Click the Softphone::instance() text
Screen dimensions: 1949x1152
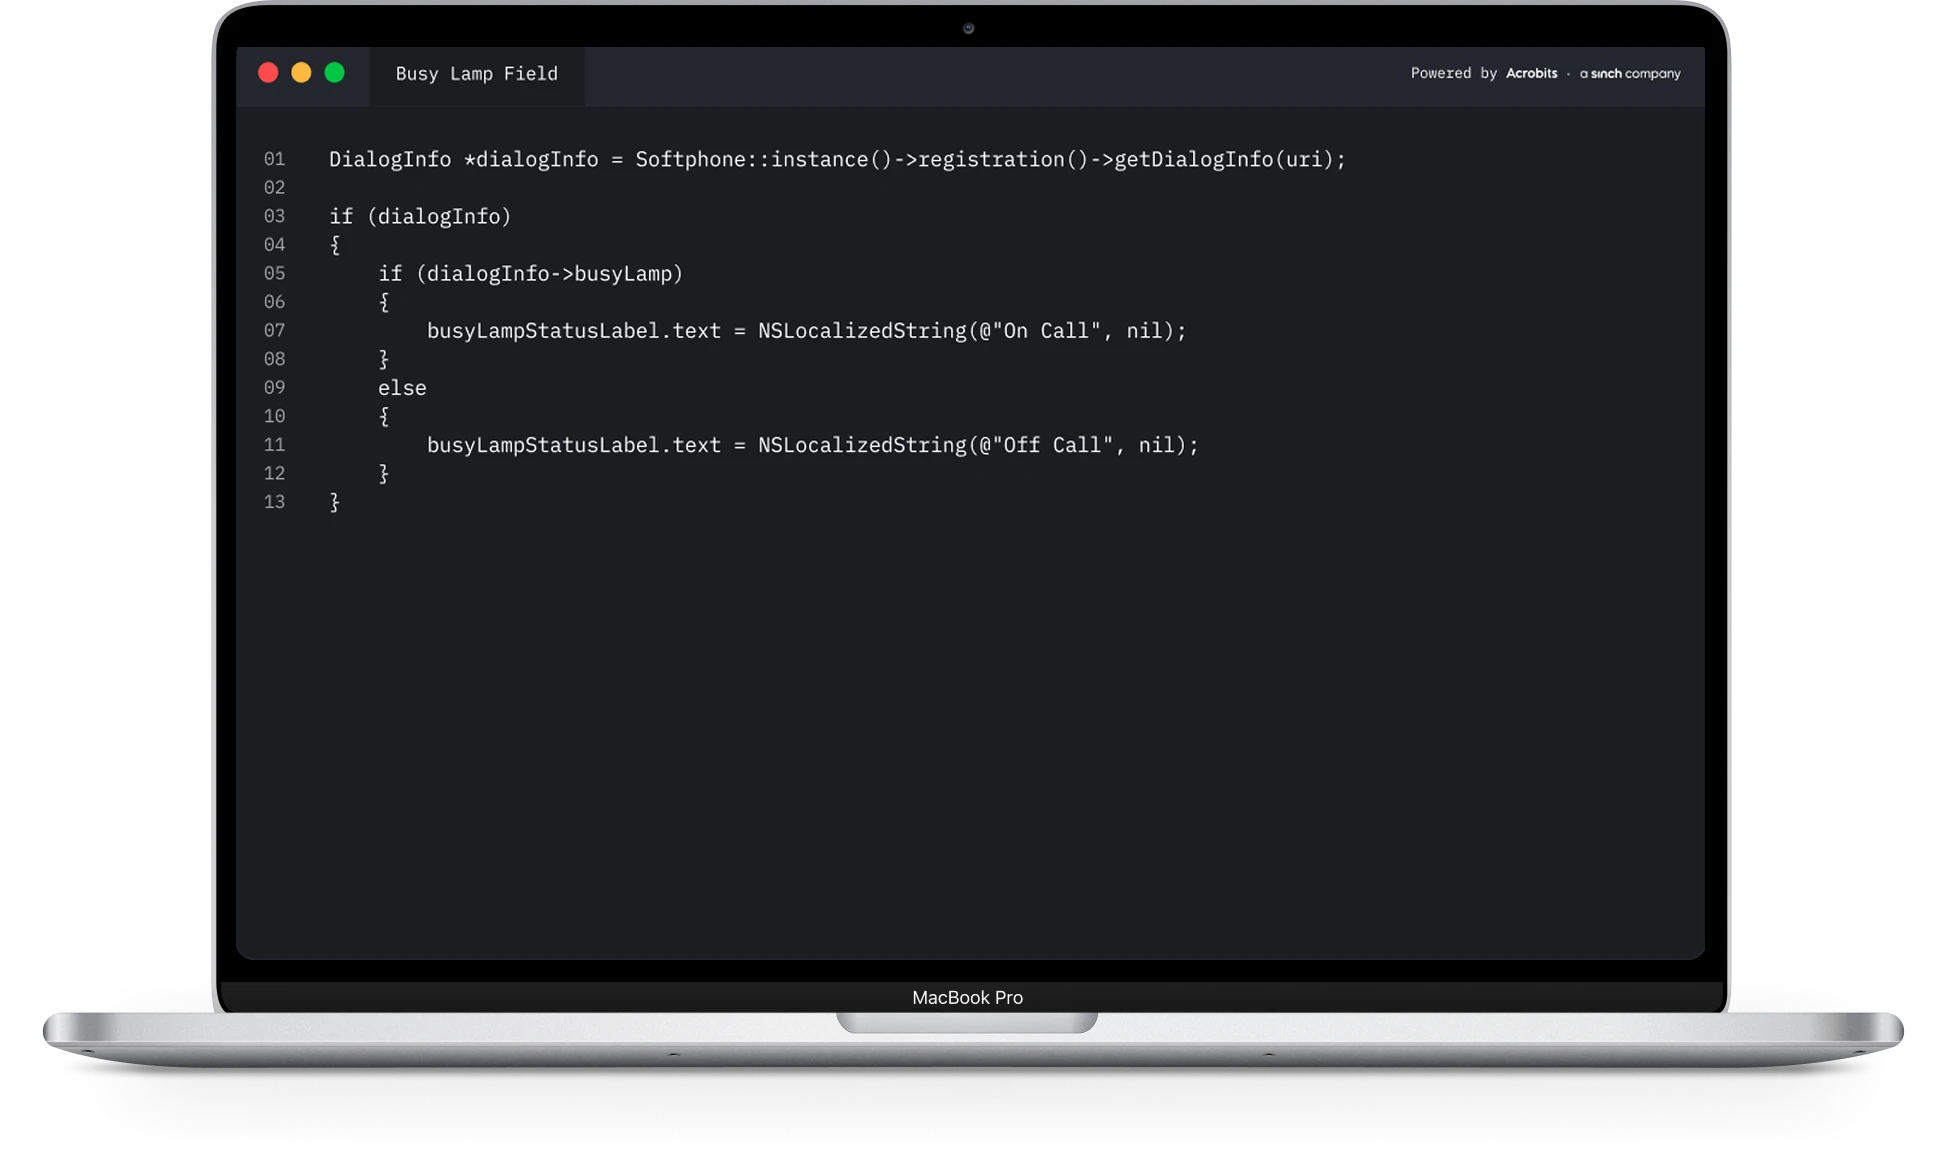pos(762,160)
